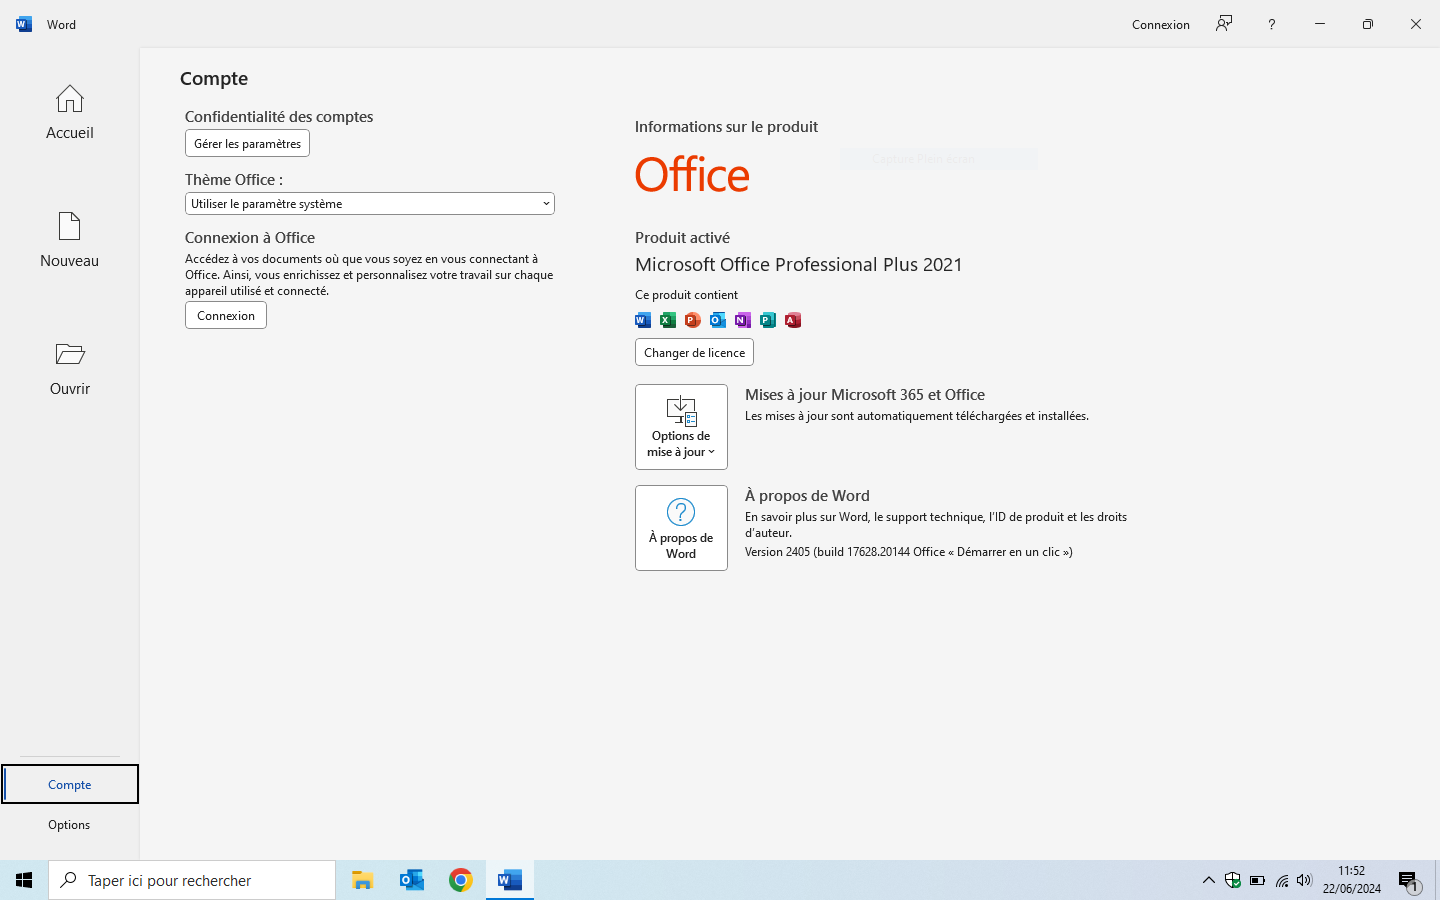Show hidden system tray icons
1440x900 pixels.
tap(1208, 880)
